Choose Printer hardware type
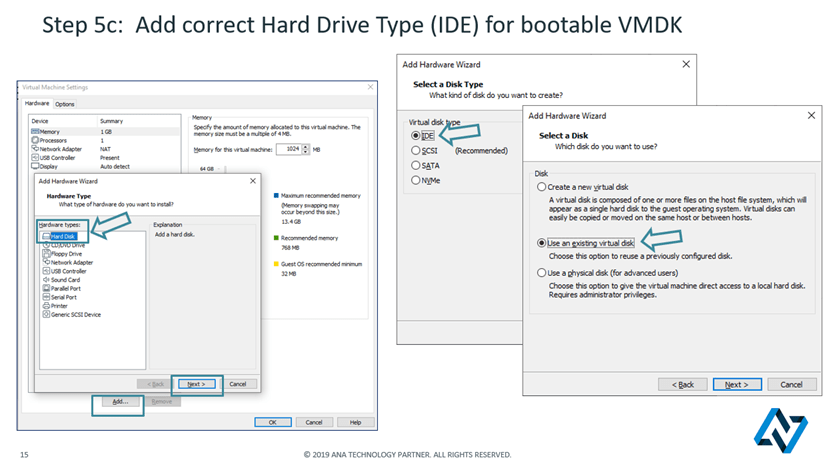This screenshot has height=462, width=827. point(61,306)
